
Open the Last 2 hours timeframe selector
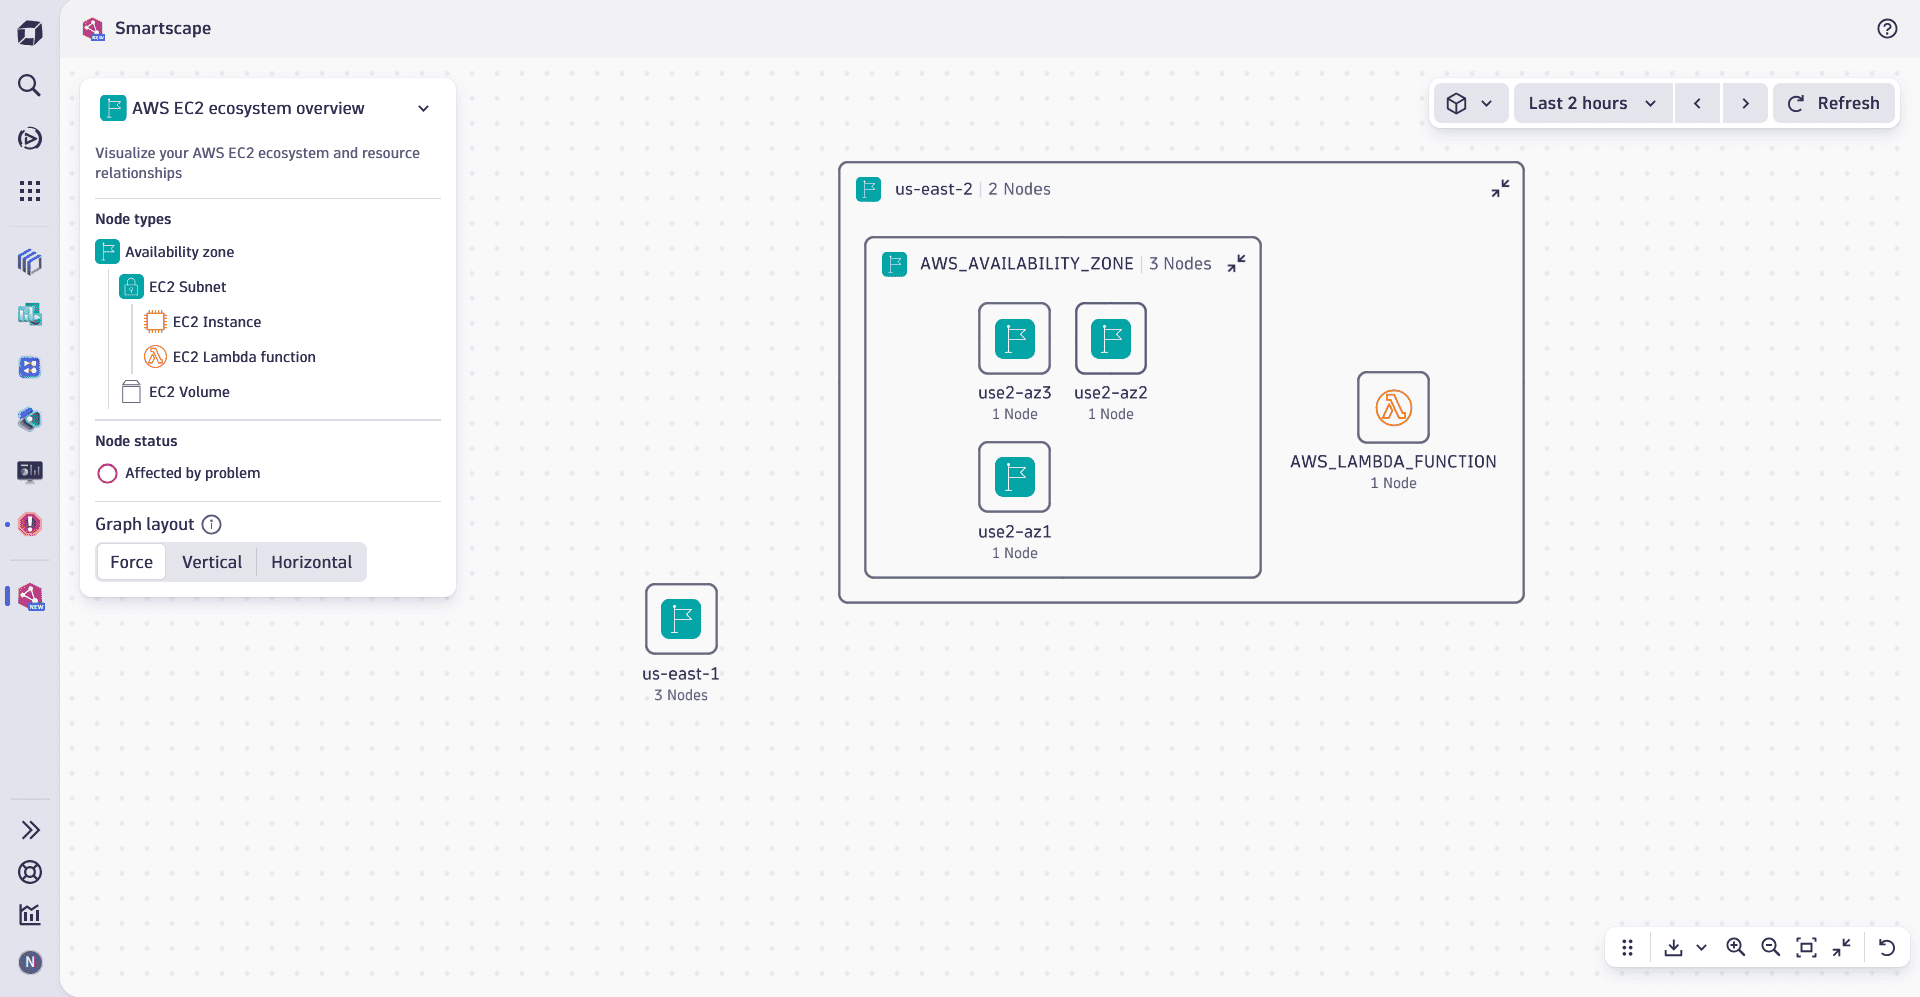tap(1592, 103)
